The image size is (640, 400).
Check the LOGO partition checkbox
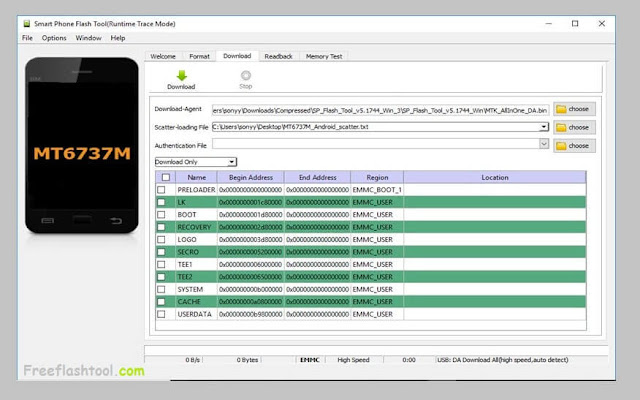161,240
